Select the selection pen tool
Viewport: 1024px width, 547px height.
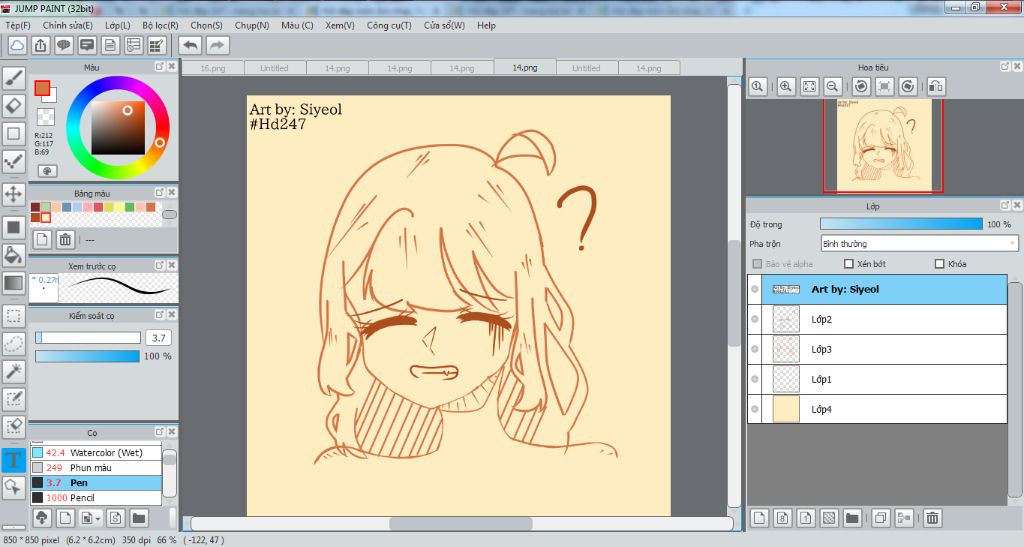[14, 399]
